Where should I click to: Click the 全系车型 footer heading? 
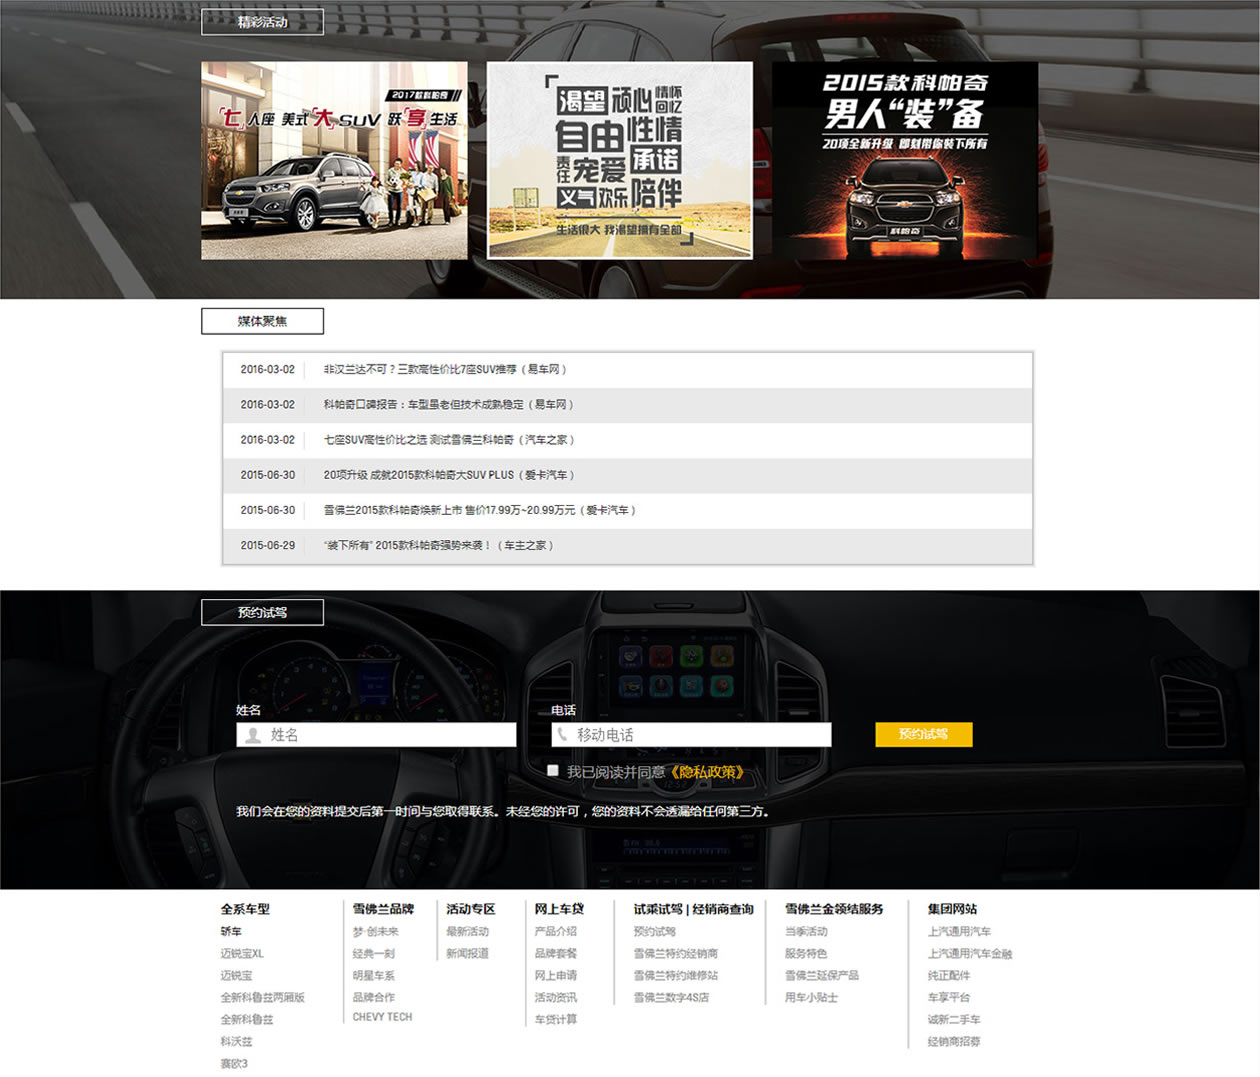[245, 909]
